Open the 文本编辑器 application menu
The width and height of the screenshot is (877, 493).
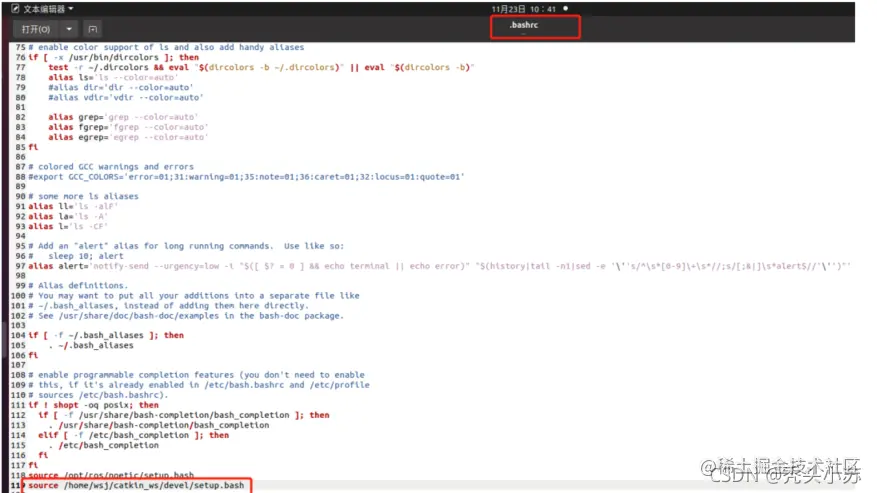pyautogui.click(x=44, y=9)
